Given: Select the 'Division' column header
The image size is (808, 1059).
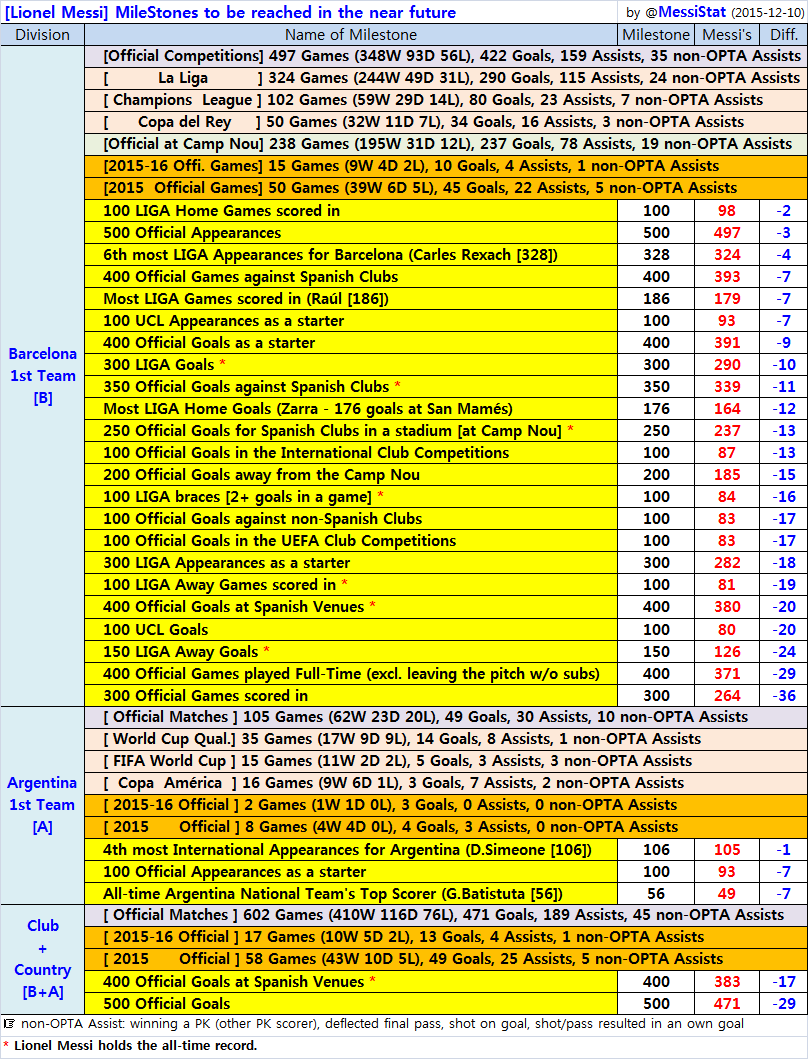Looking at the screenshot, I should pyautogui.click(x=43, y=35).
